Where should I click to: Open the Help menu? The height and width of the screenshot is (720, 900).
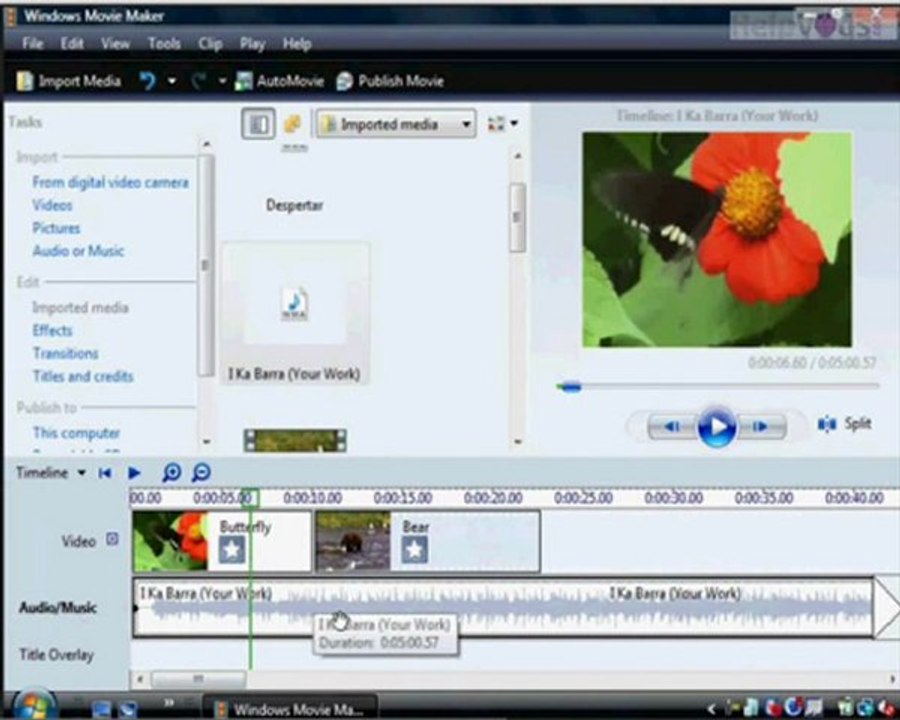click(297, 44)
